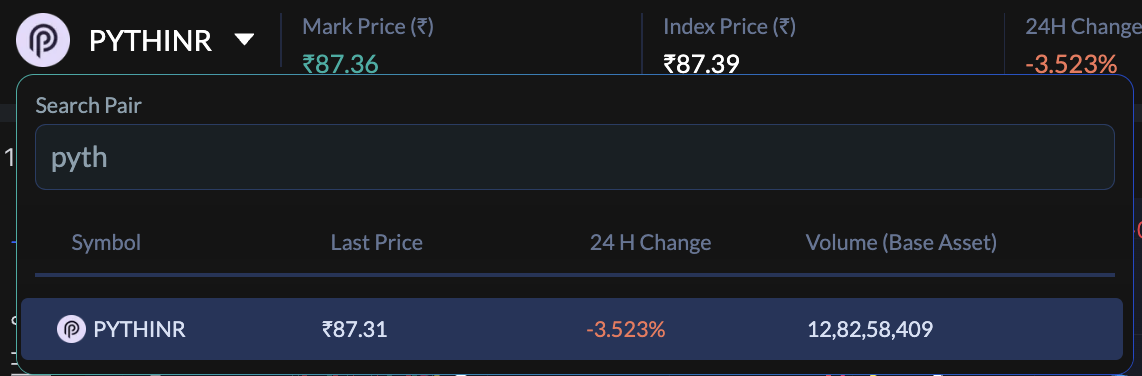Viewport: 1142px width, 376px height.
Task: Click the green ₹87.36 mark price value
Action: click(x=340, y=65)
